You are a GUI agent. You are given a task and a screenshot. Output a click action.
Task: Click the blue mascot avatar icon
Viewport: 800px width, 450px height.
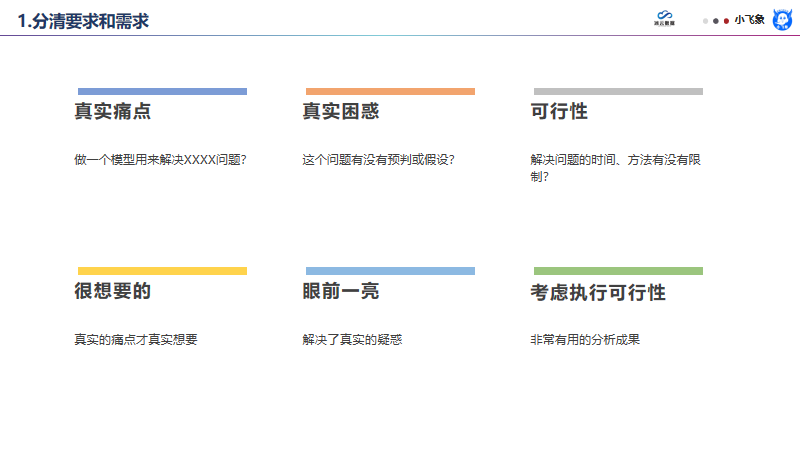[782, 20]
